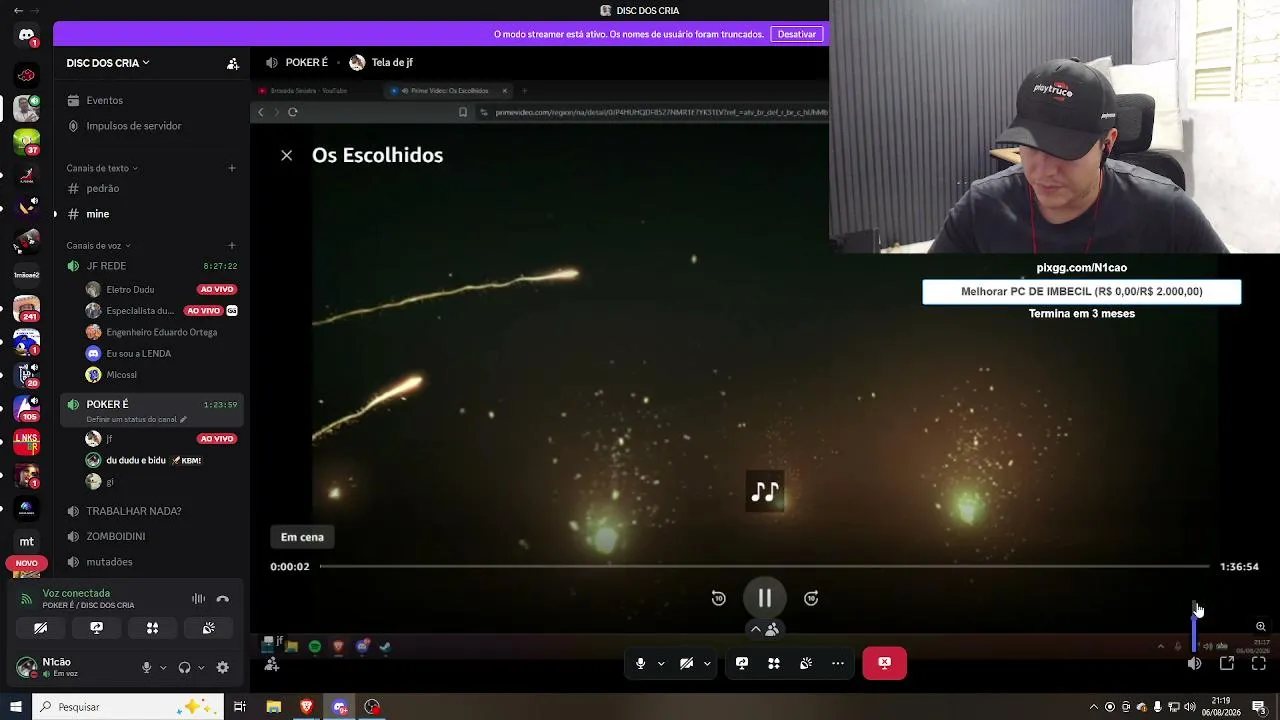This screenshot has width=1280, height=720.
Task: Toggle camera in the call control bar
Action: pyautogui.click(x=687, y=663)
